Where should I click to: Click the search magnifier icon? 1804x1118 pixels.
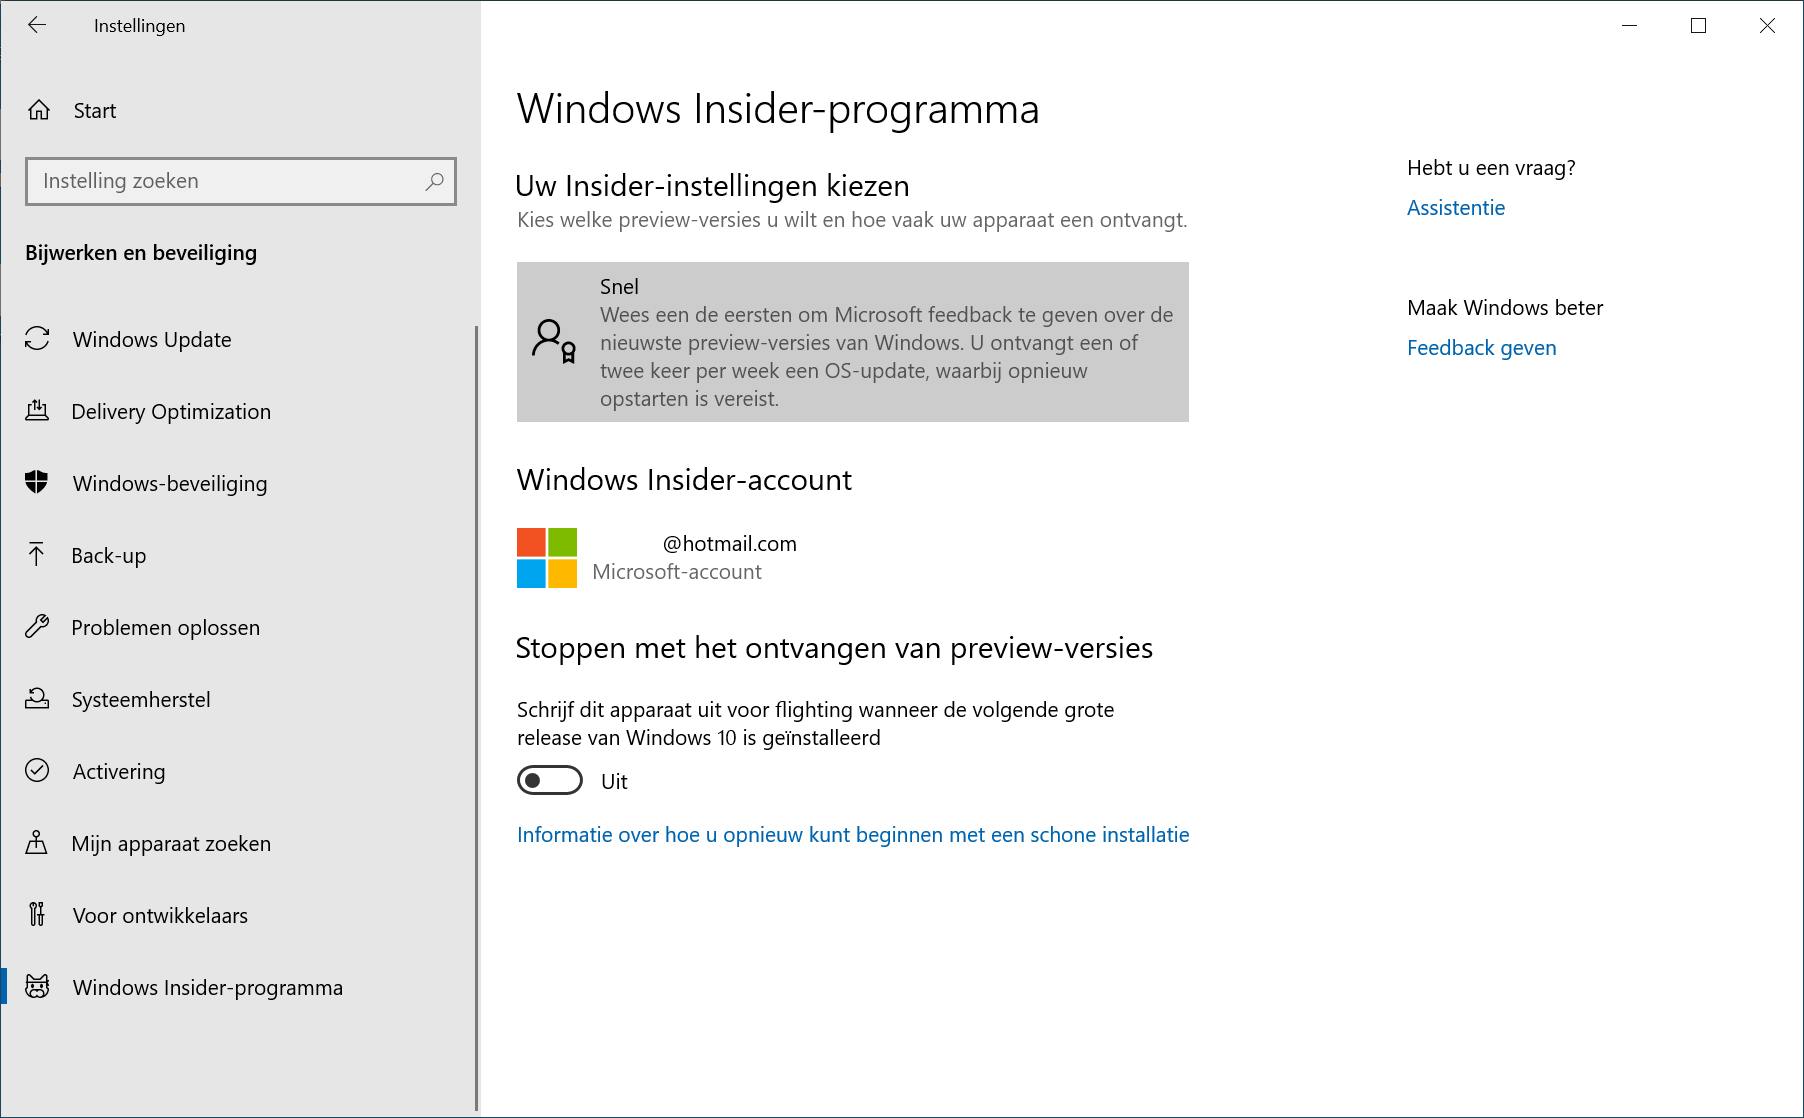click(x=434, y=181)
